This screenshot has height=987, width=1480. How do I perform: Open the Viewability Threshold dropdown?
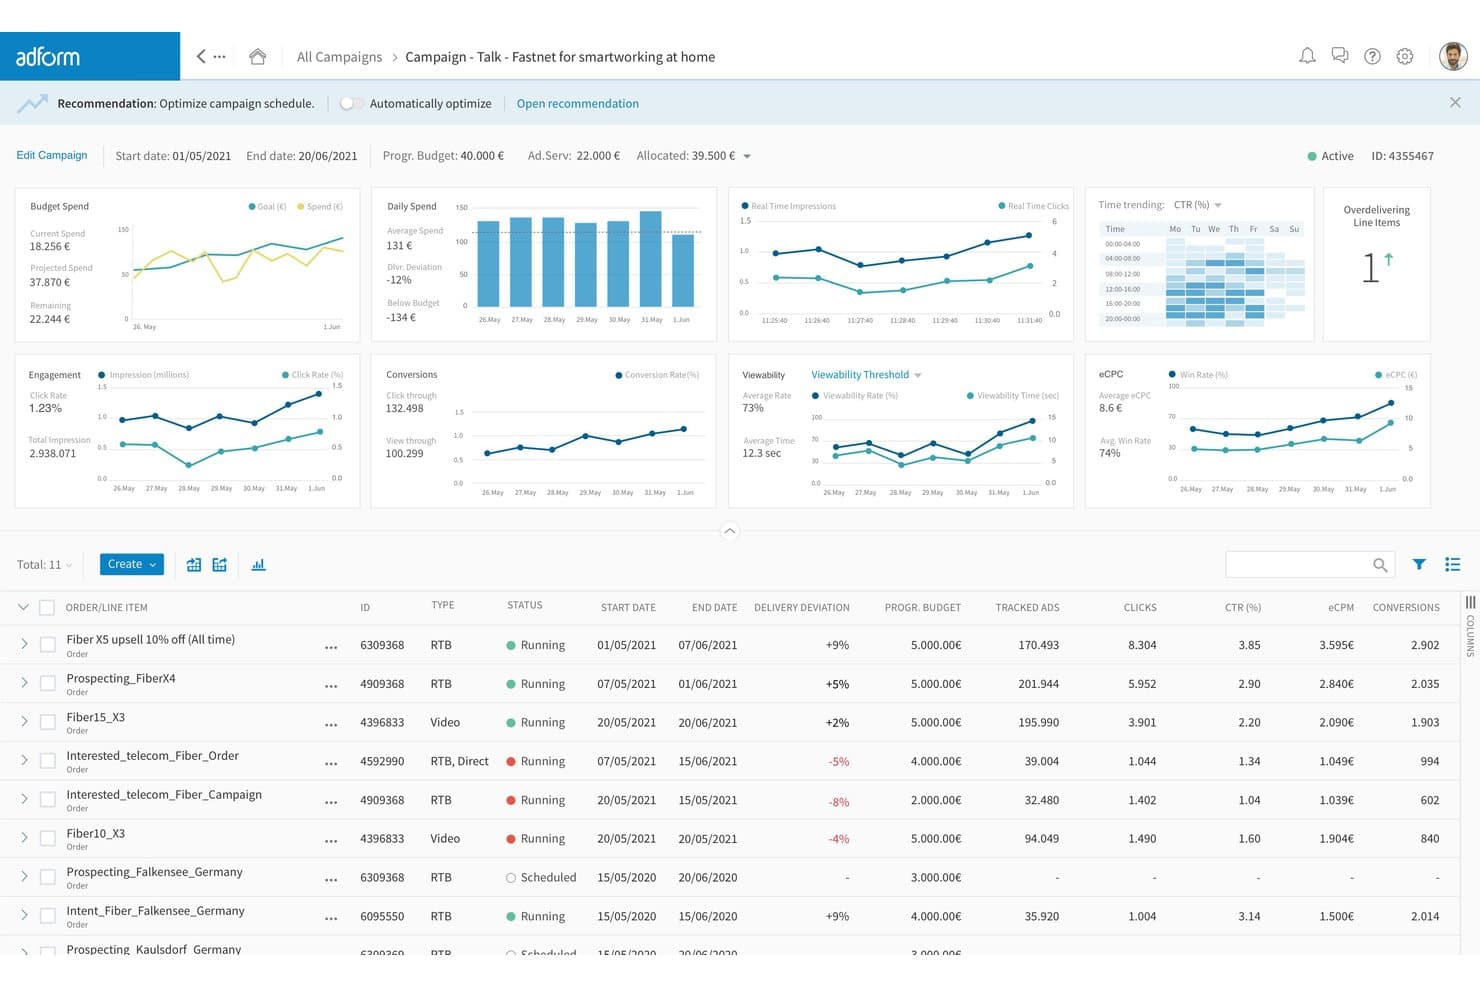pyautogui.click(x=866, y=375)
